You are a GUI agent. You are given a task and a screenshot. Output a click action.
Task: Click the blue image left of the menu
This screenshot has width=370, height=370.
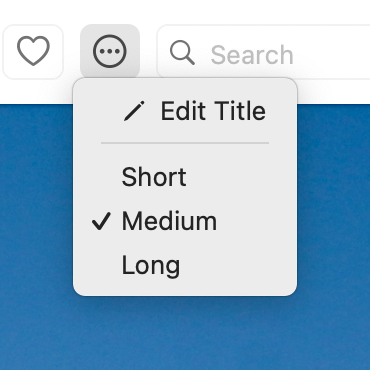36,200
